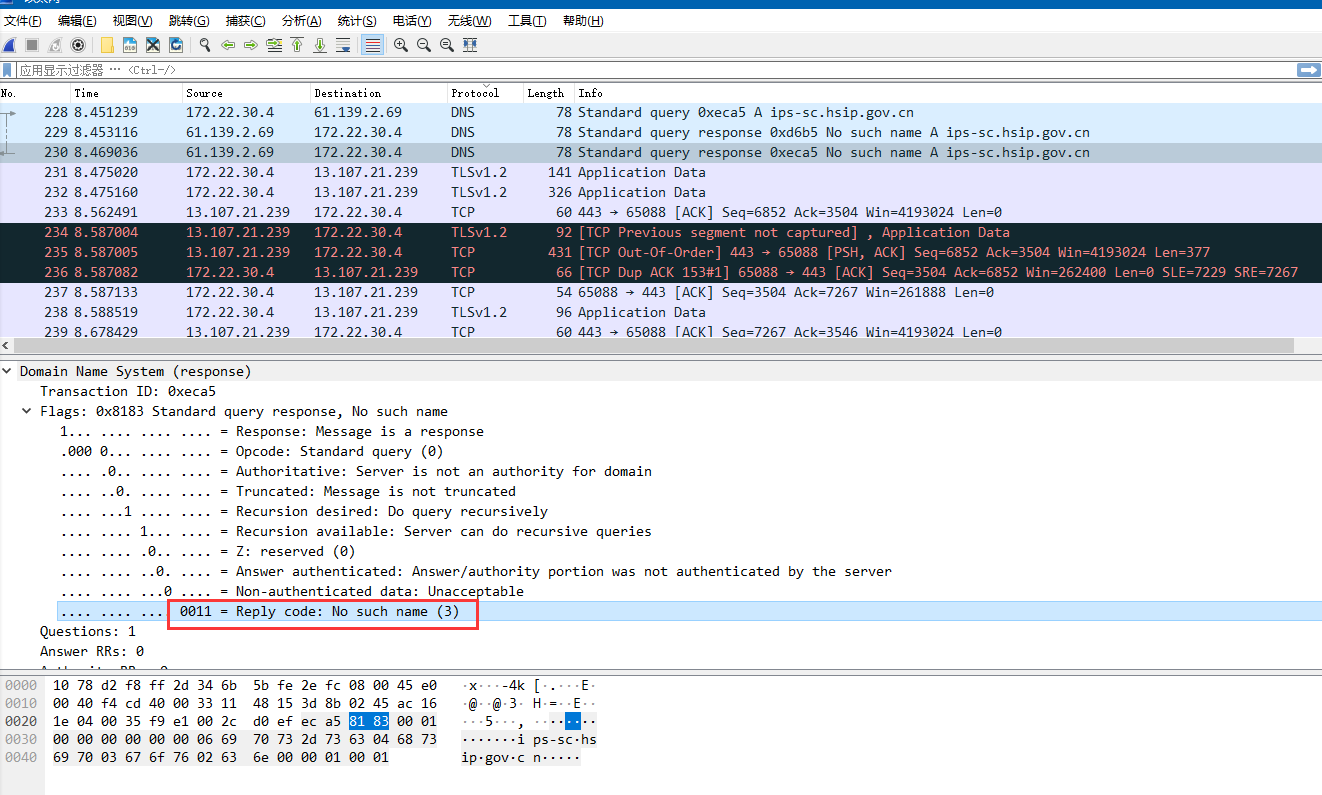Click the find packet magnifier icon

click(205, 45)
